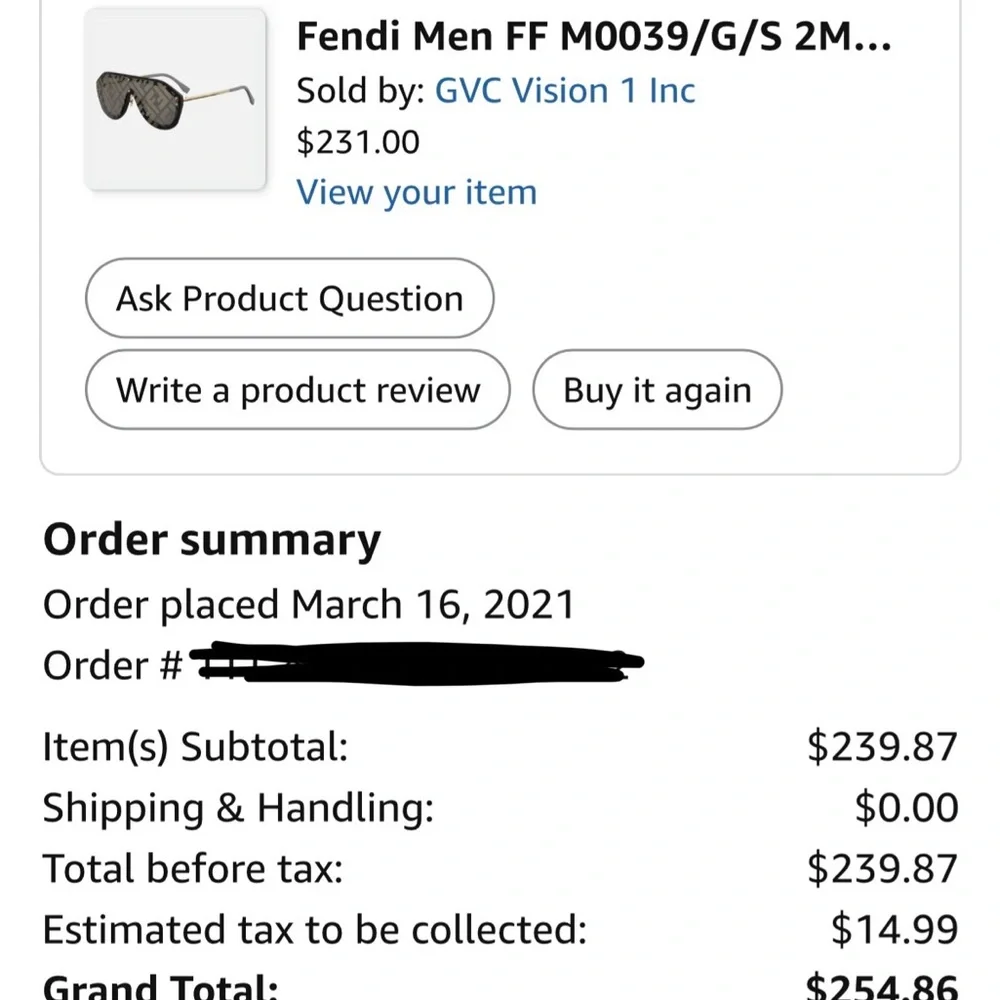Select the Item(s) Subtotal label
This screenshot has height=1000, width=1000.
pyautogui.click(x=192, y=746)
